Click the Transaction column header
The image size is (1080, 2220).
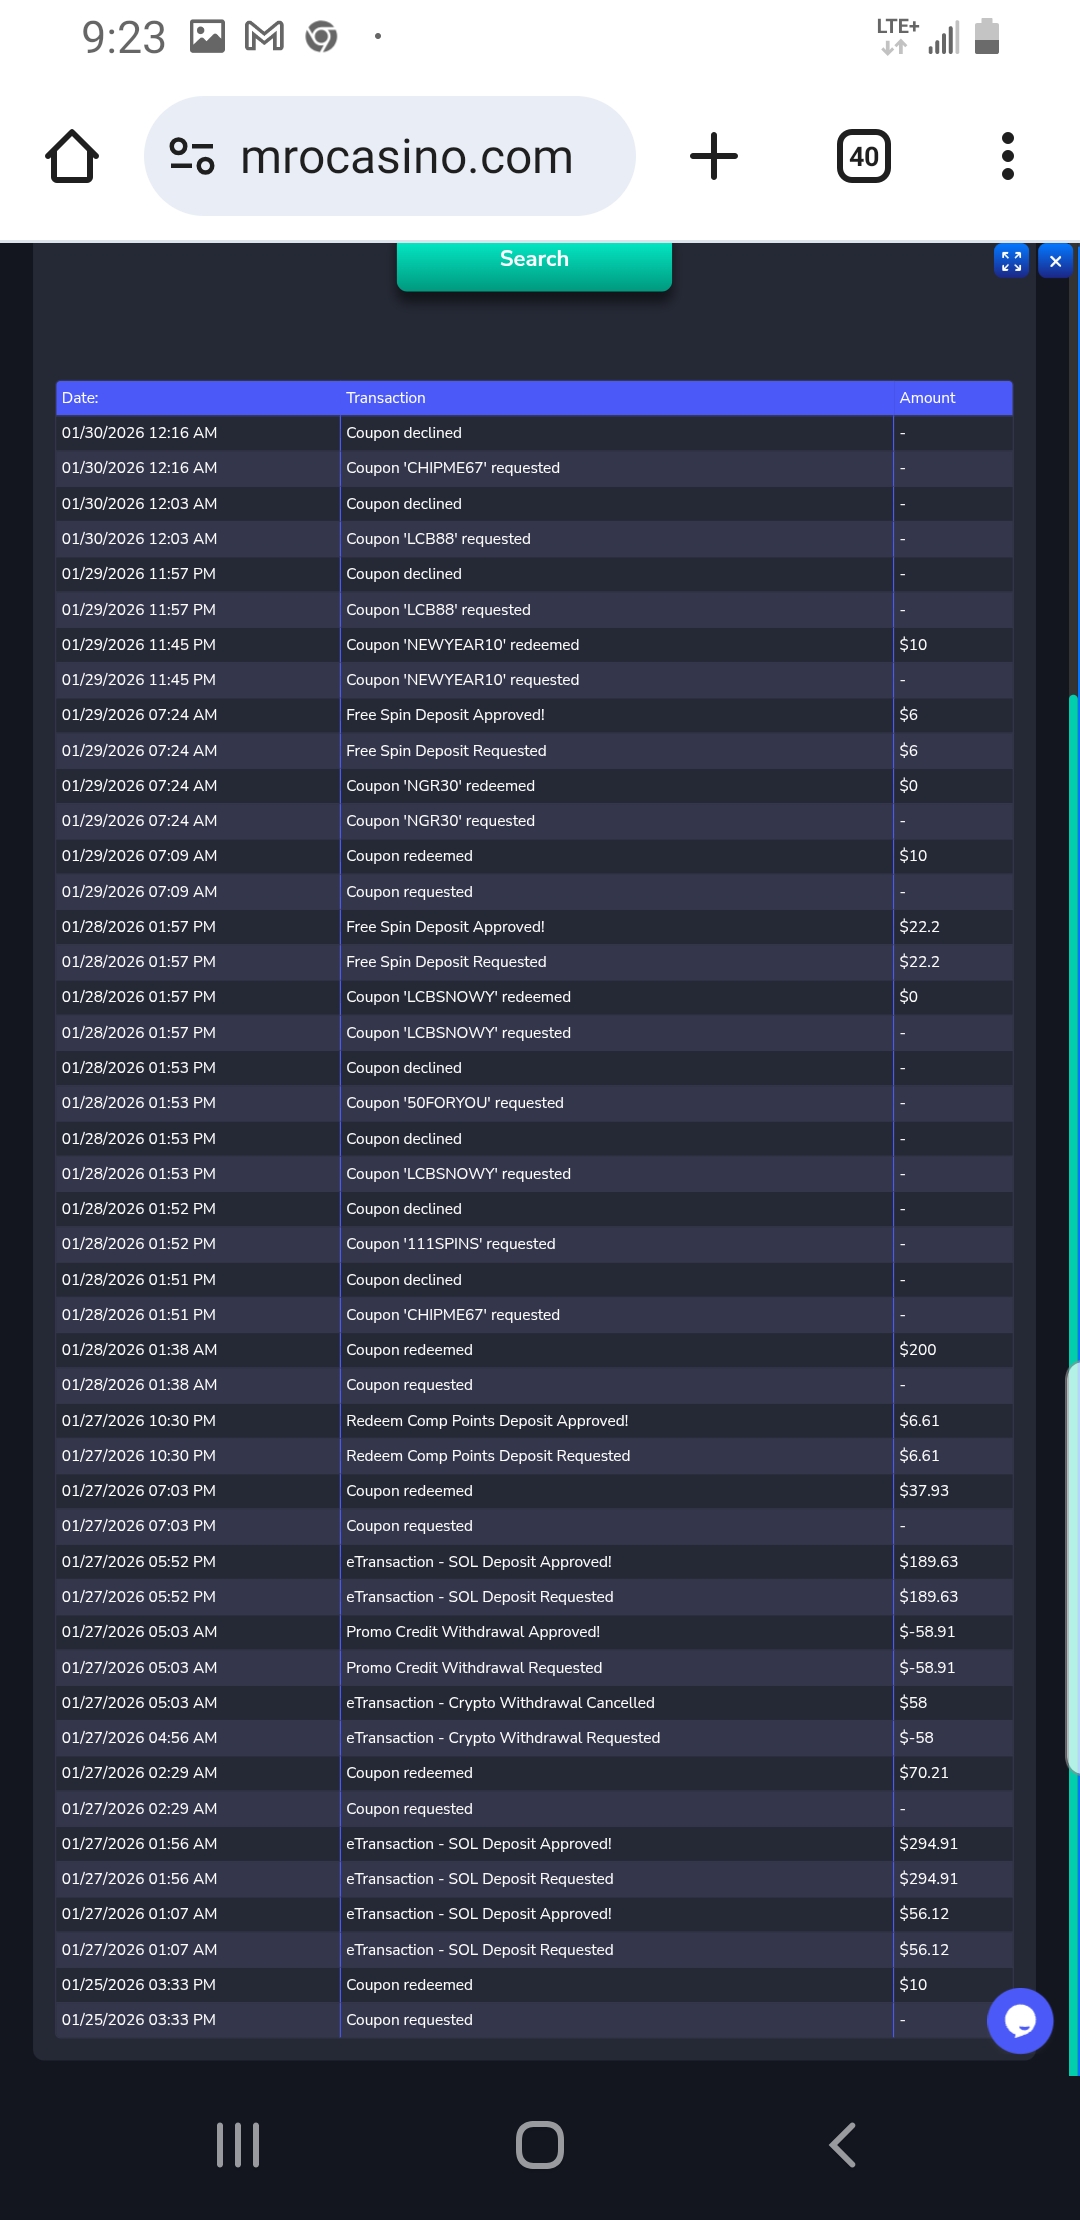pos(386,398)
